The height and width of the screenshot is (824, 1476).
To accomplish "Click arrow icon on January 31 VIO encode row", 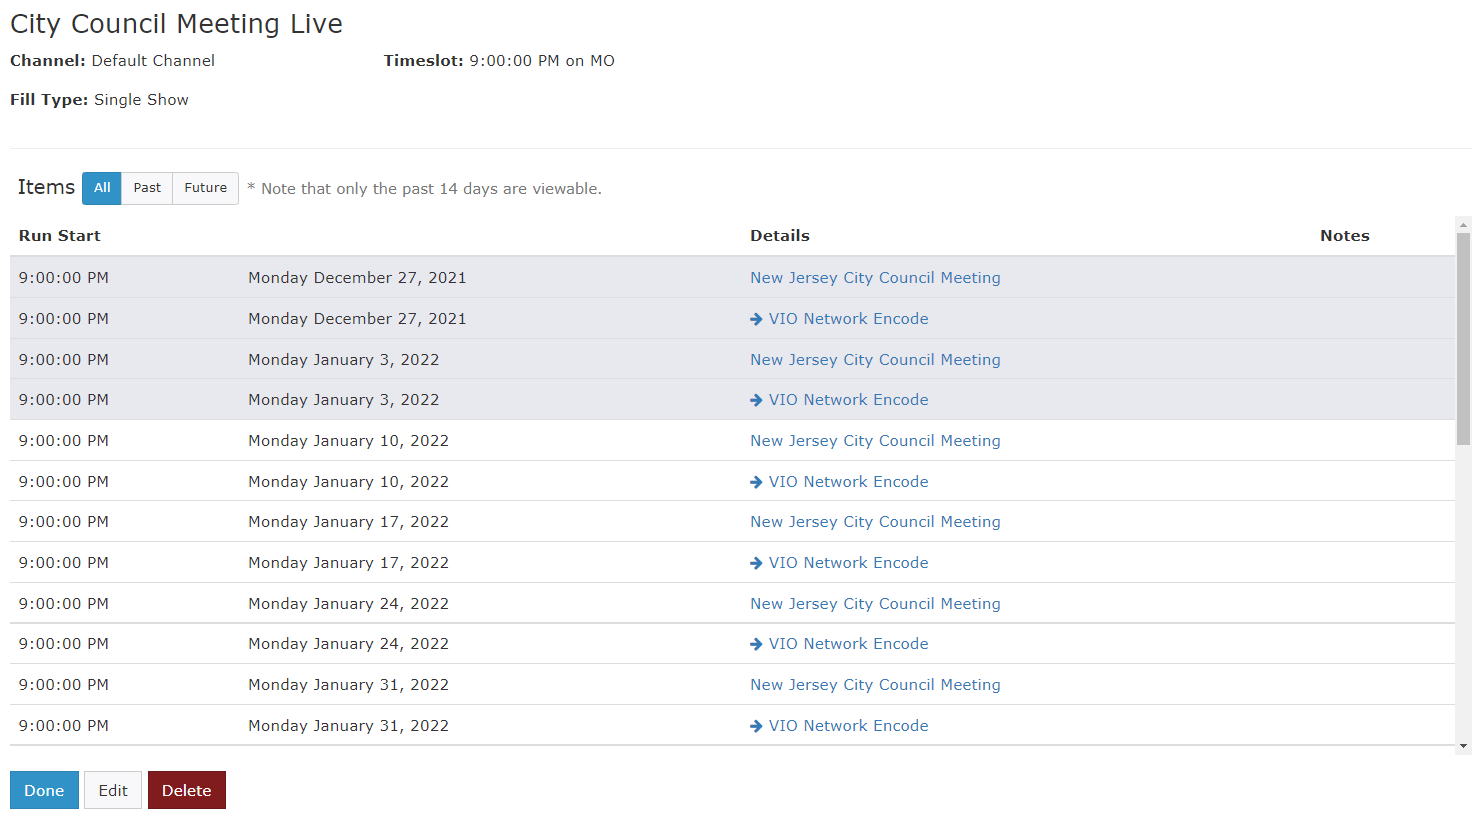I will coord(756,726).
